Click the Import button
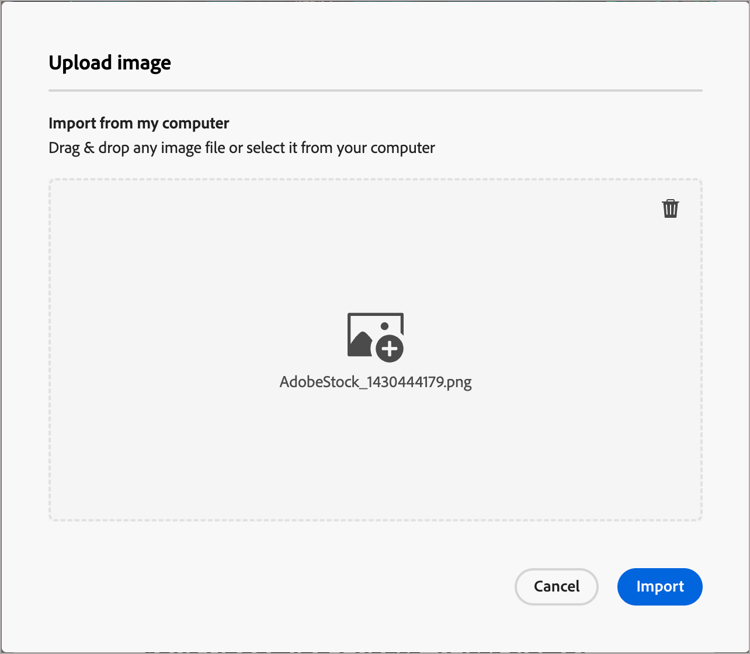 659,587
